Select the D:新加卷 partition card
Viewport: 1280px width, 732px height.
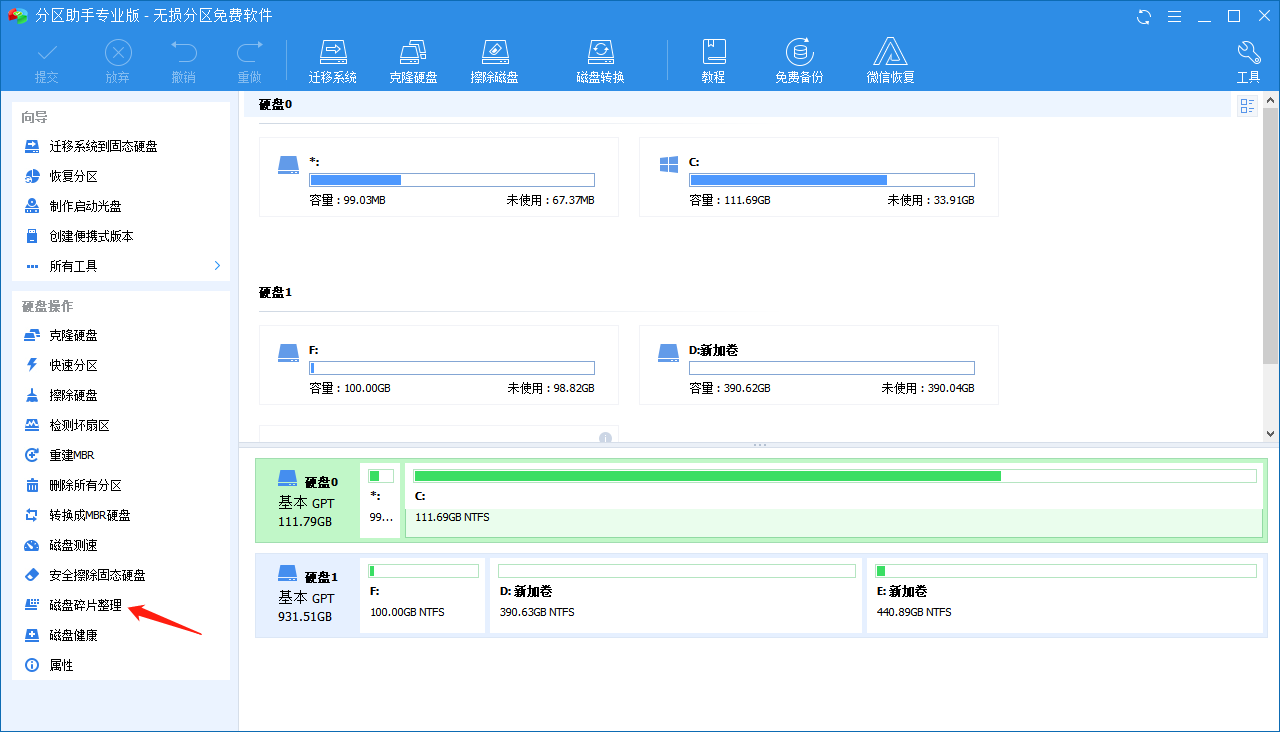[818, 365]
